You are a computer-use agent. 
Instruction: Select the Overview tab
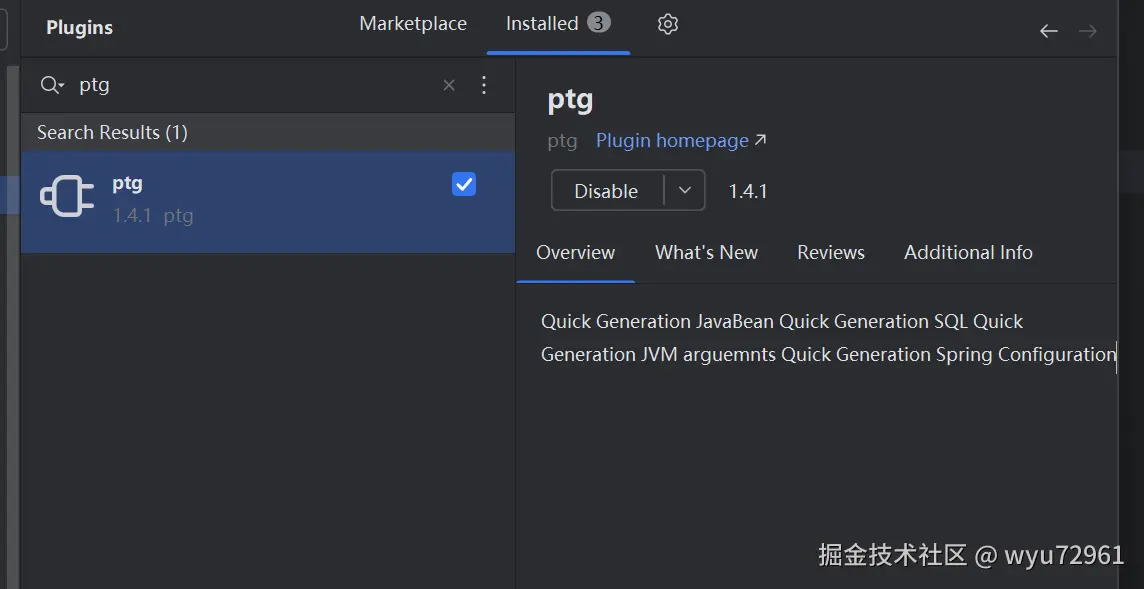576,253
